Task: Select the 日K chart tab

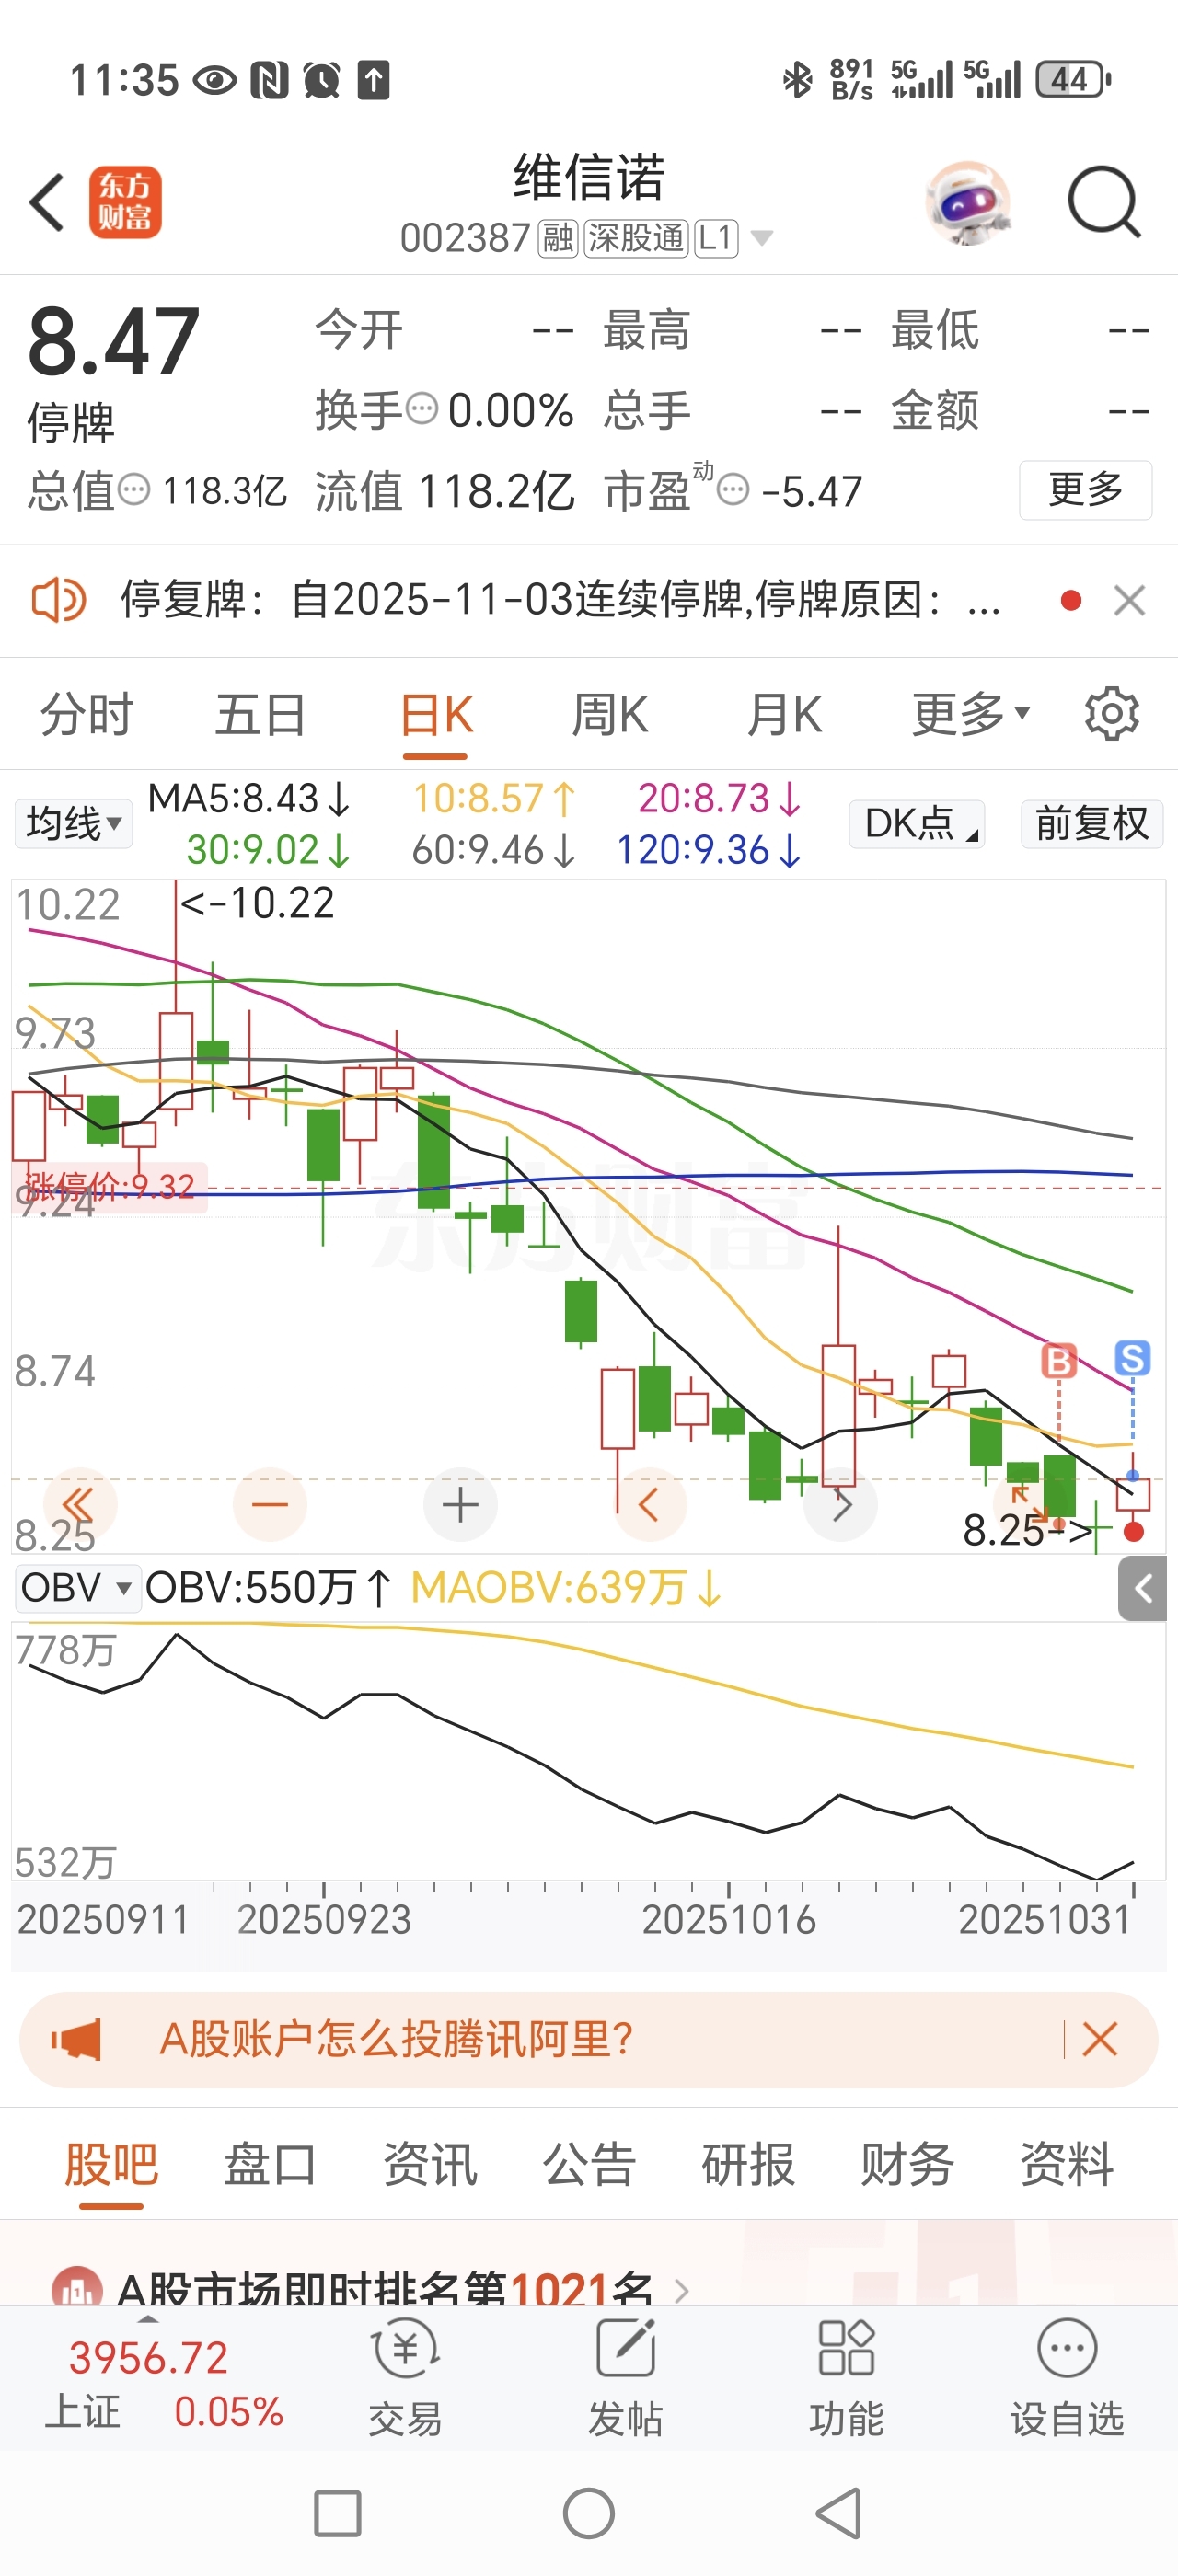Action: 436,717
